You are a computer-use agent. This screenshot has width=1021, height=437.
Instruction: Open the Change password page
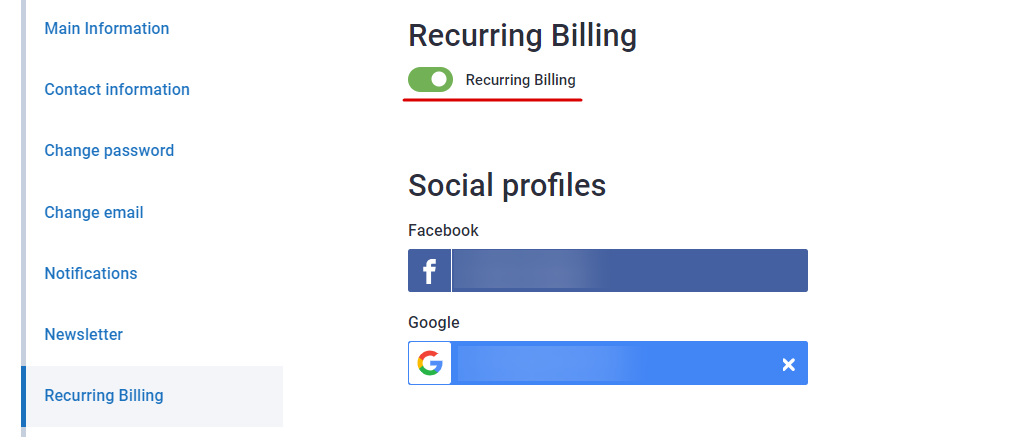coord(109,151)
